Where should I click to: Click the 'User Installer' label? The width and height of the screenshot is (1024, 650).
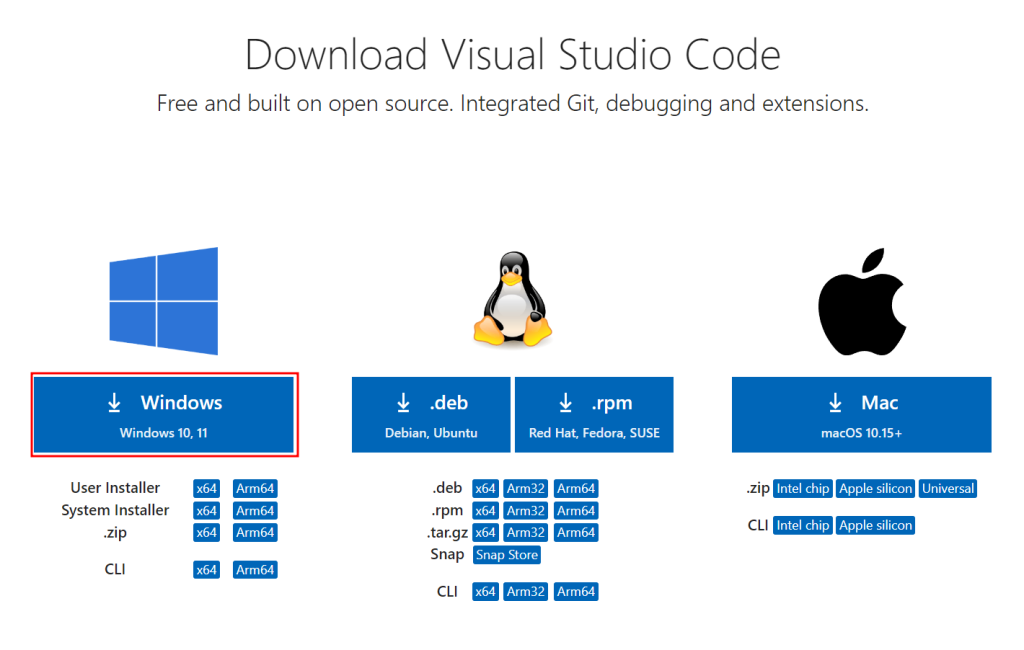pyautogui.click(x=115, y=488)
